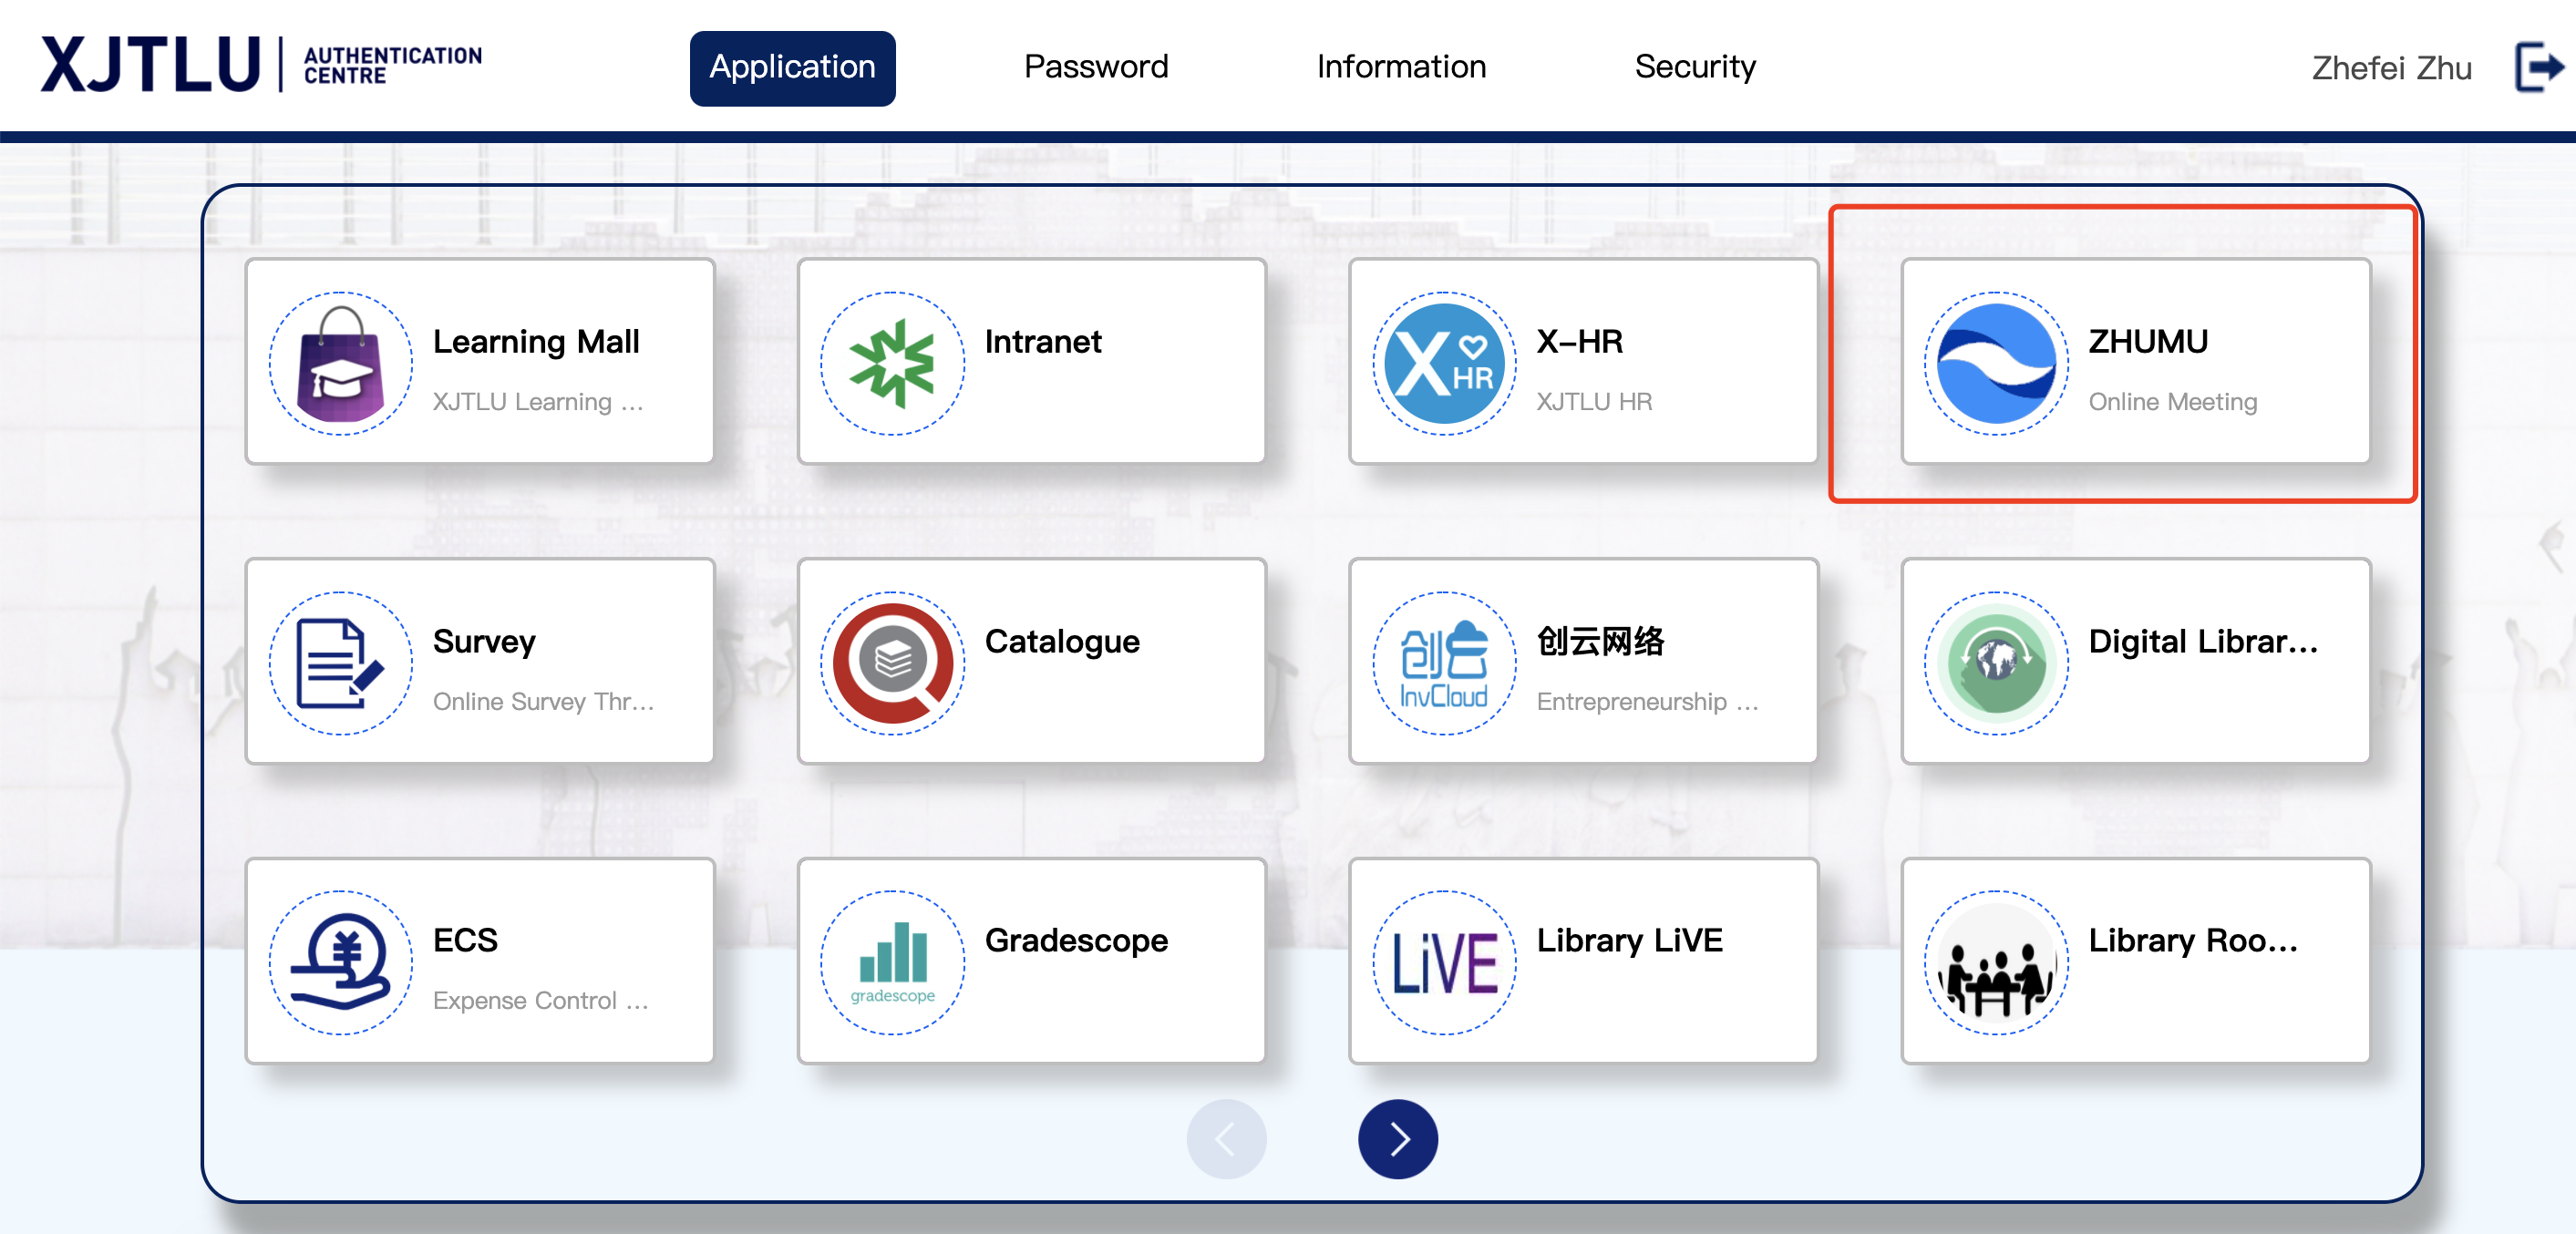This screenshot has width=2576, height=1234.
Task: Click the 'Entrepreneurship ...' subtitle
Action: coord(1647,702)
